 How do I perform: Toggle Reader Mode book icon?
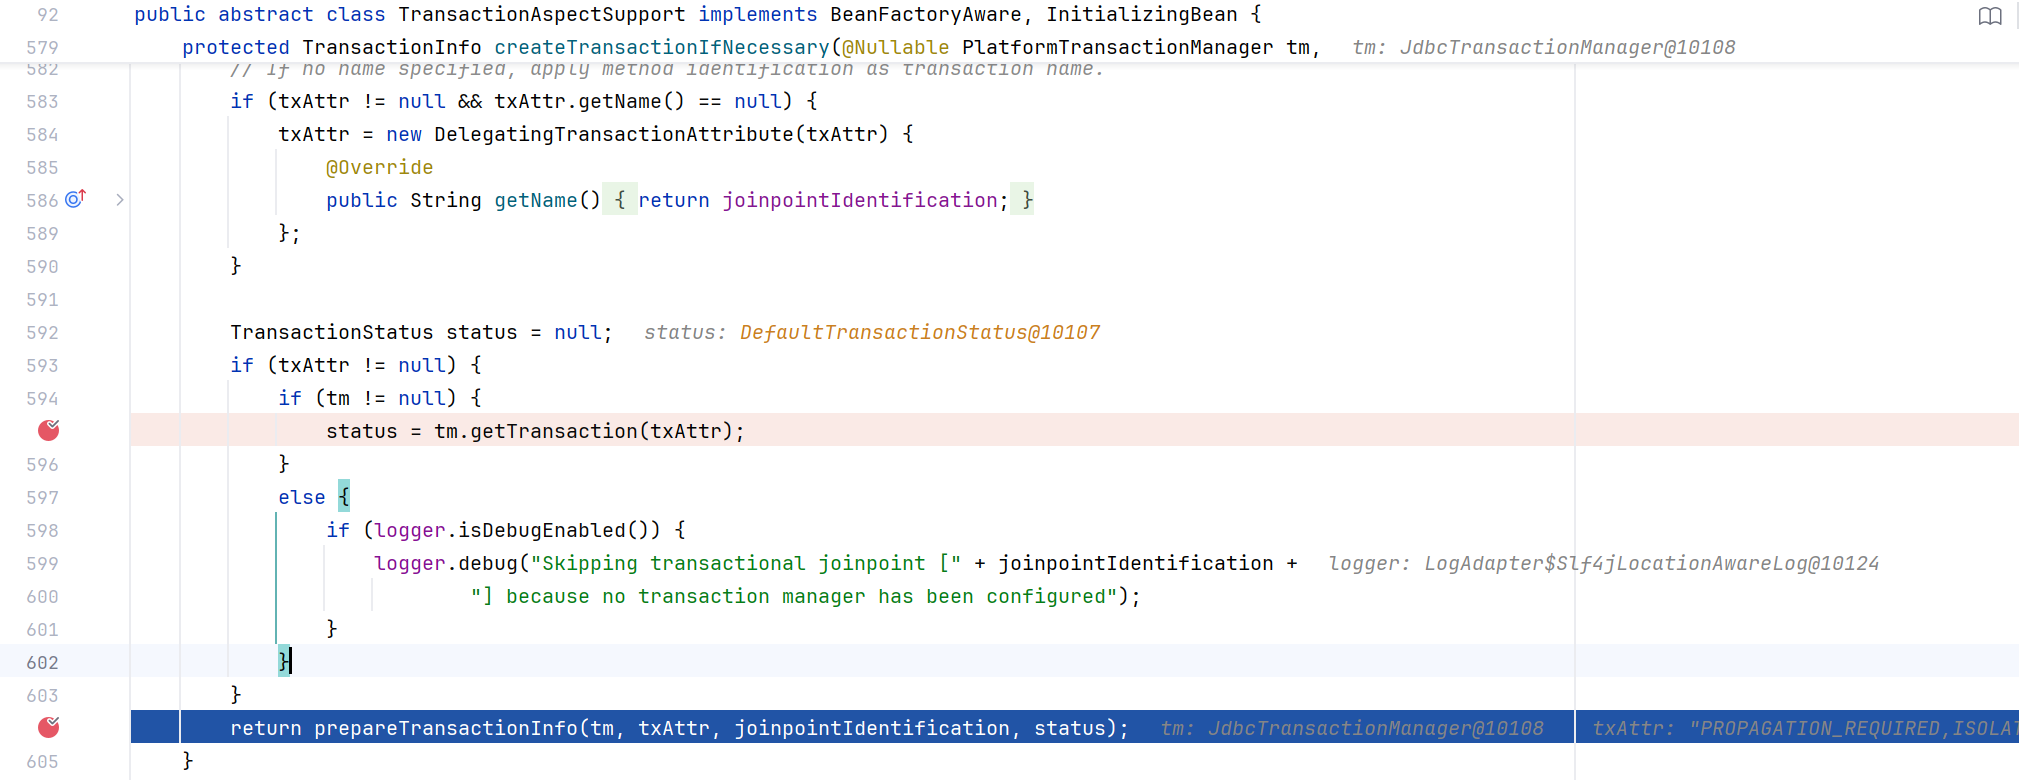pos(1990,16)
